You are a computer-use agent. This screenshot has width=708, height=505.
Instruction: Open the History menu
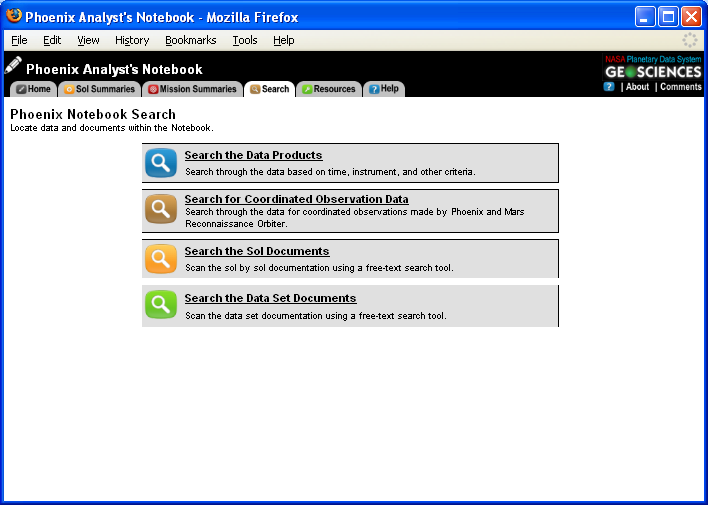click(x=132, y=40)
